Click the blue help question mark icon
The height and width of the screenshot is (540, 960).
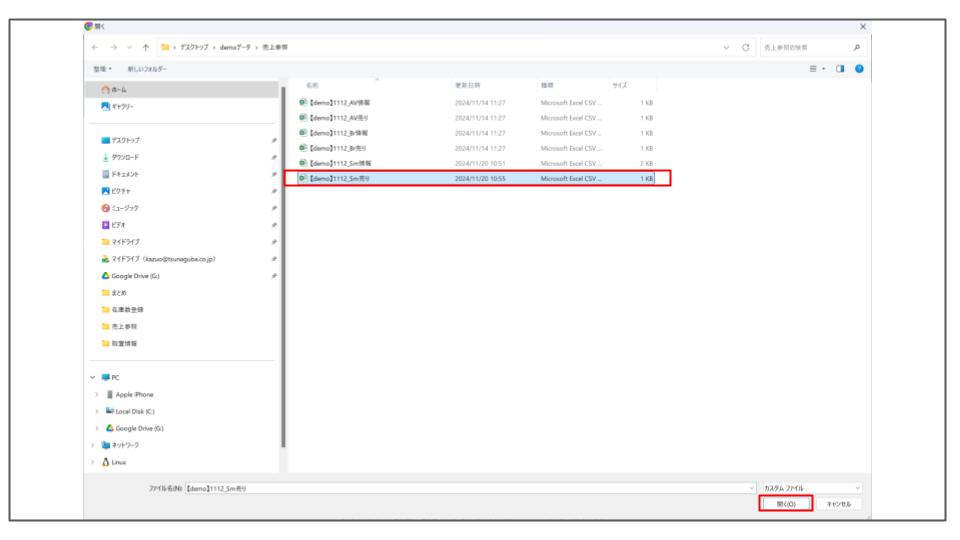[x=859, y=70]
